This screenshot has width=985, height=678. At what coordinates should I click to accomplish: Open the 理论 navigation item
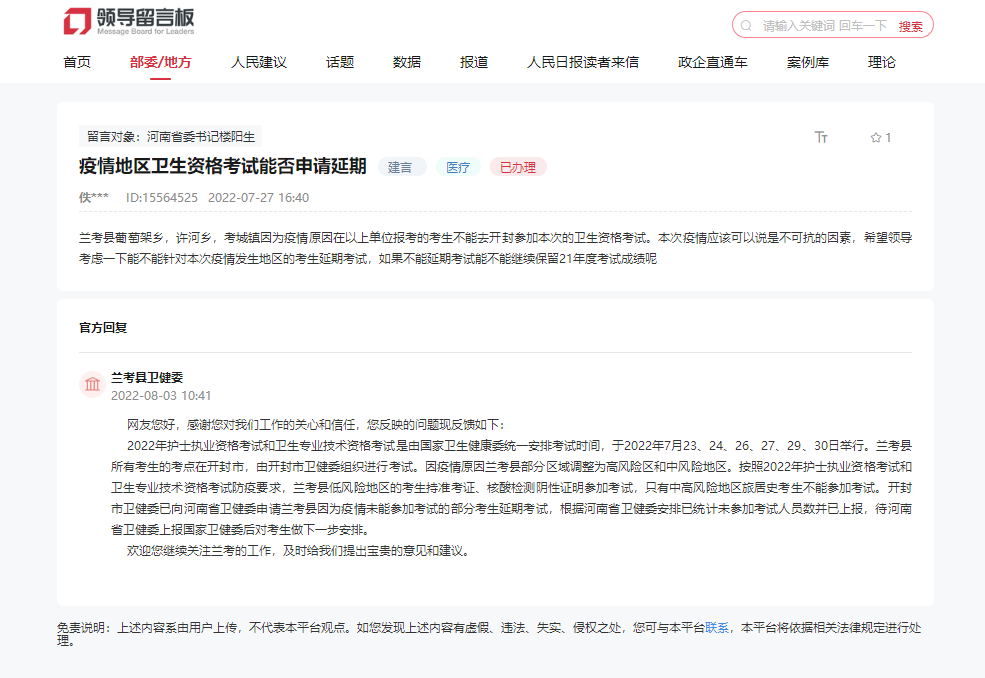pos(882,62)
